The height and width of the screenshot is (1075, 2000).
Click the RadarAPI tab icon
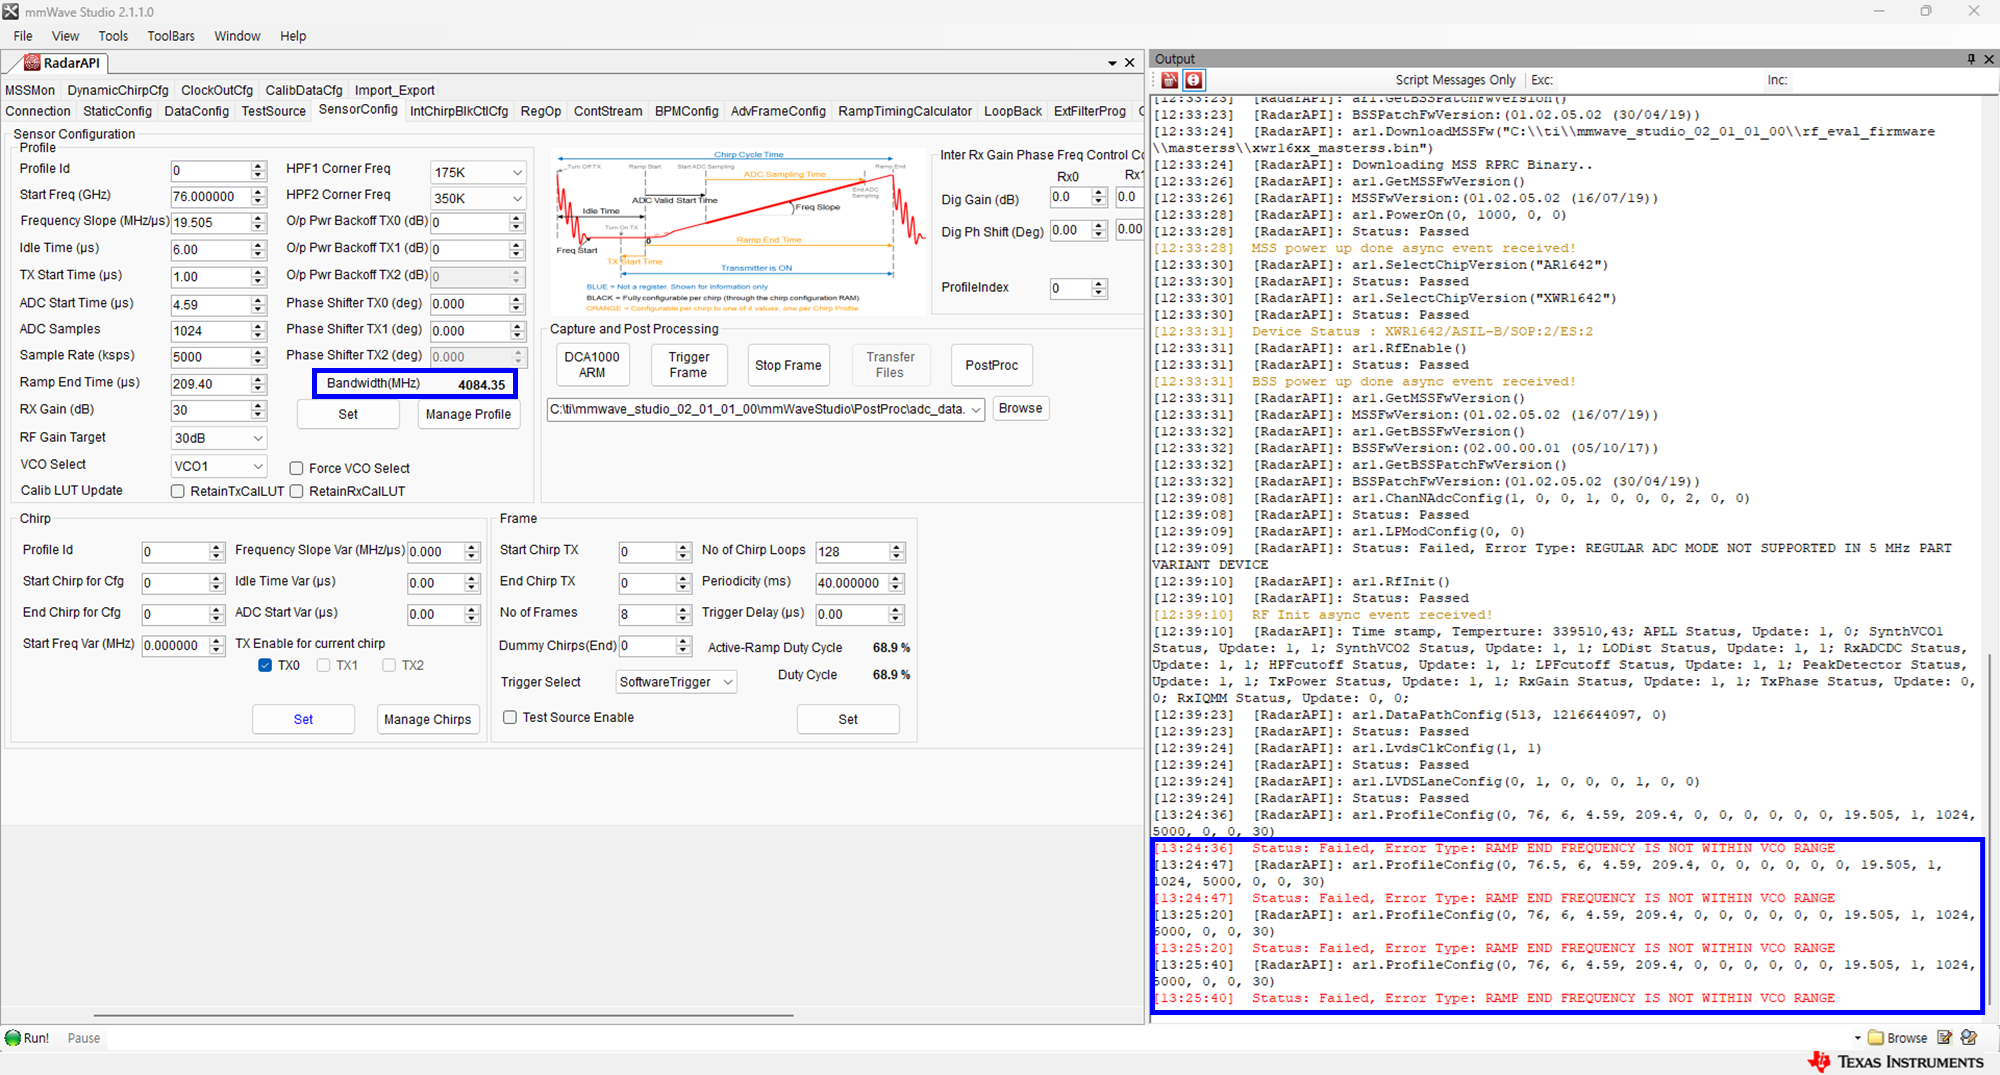32,63
